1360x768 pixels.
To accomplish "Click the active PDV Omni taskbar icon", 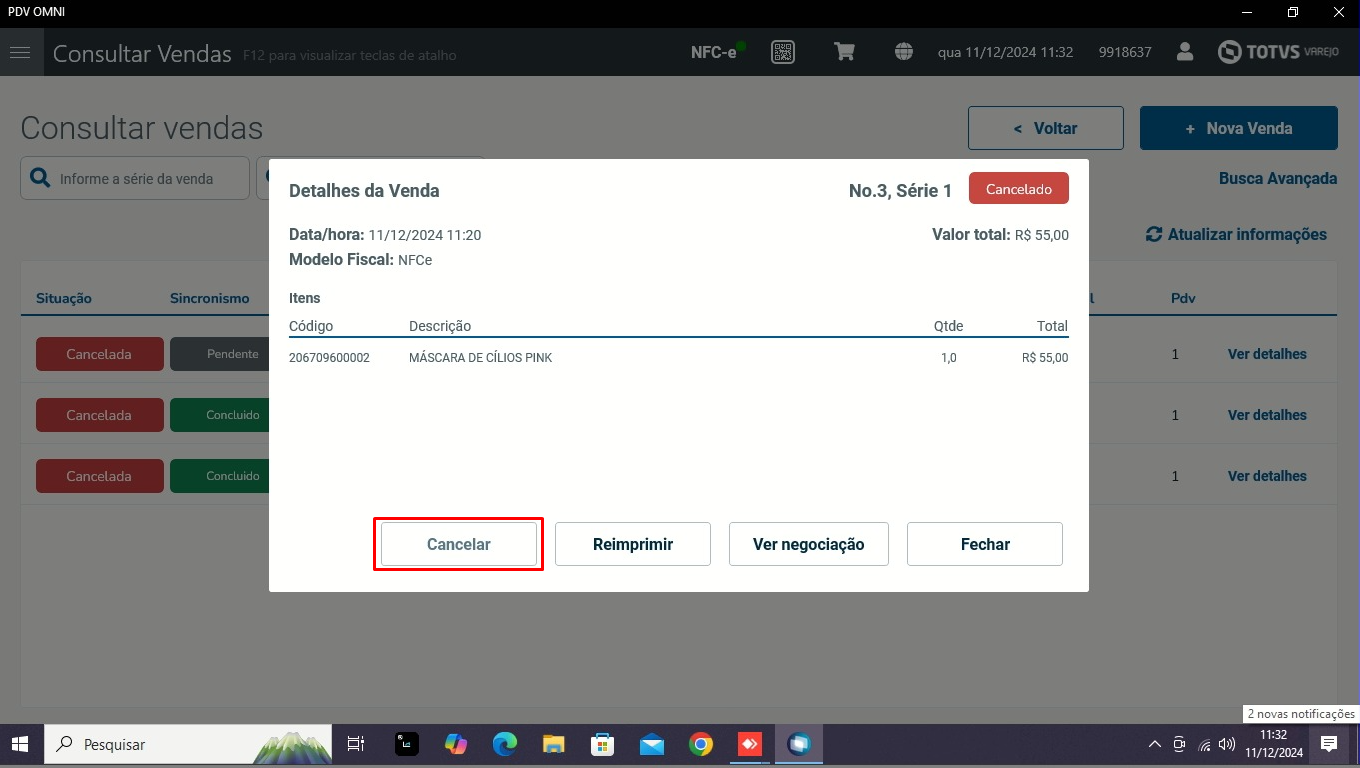I will click(x=799, y=744).
